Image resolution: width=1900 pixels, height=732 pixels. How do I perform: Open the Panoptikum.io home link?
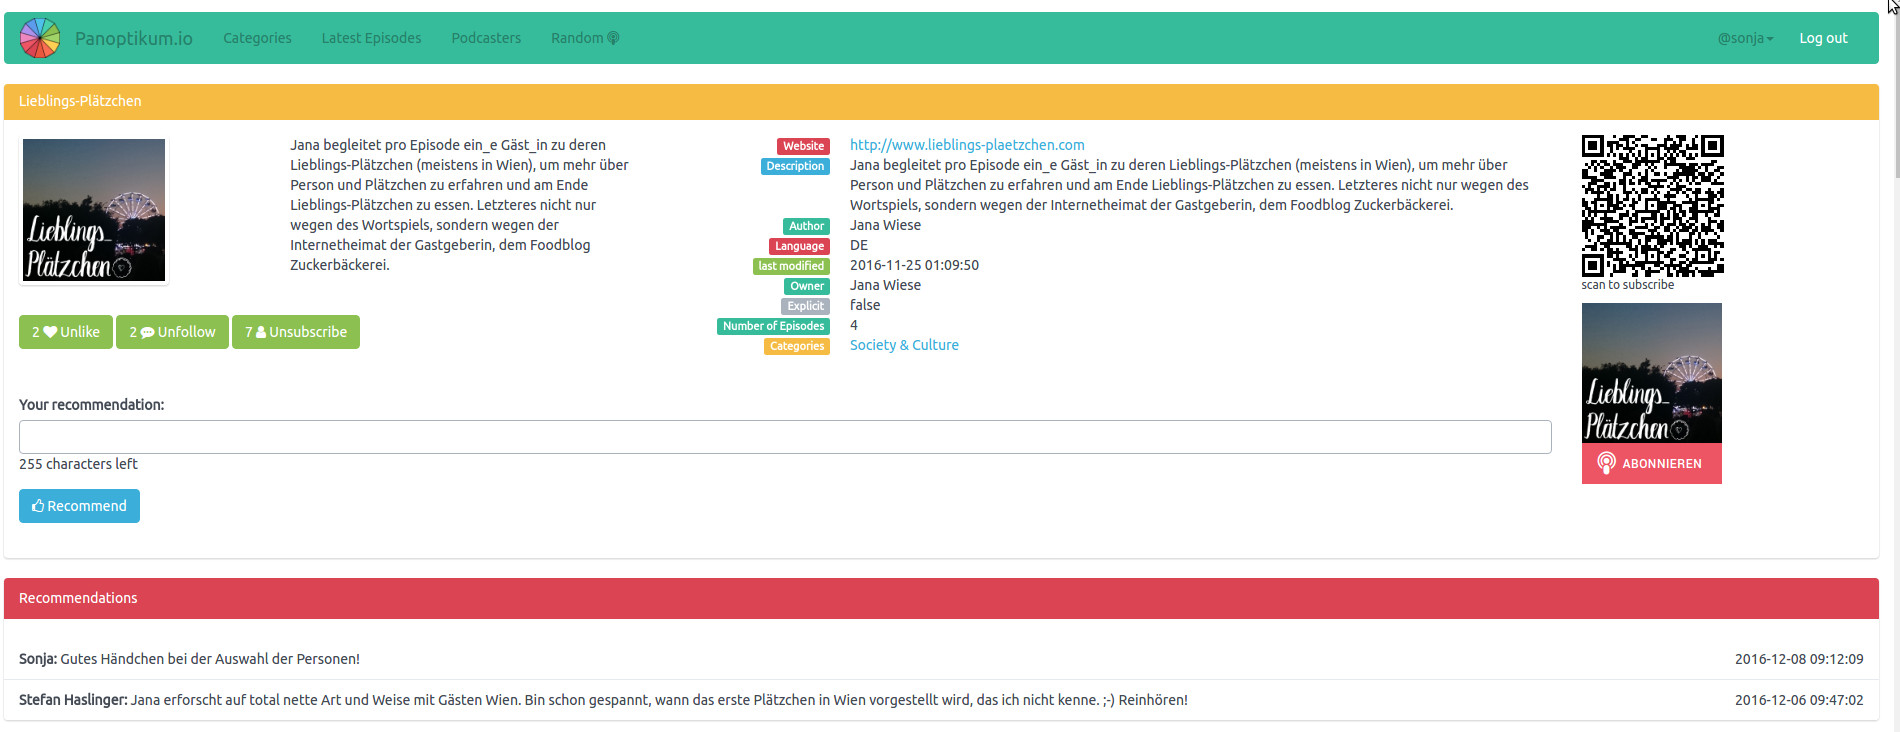pos(133,38)
